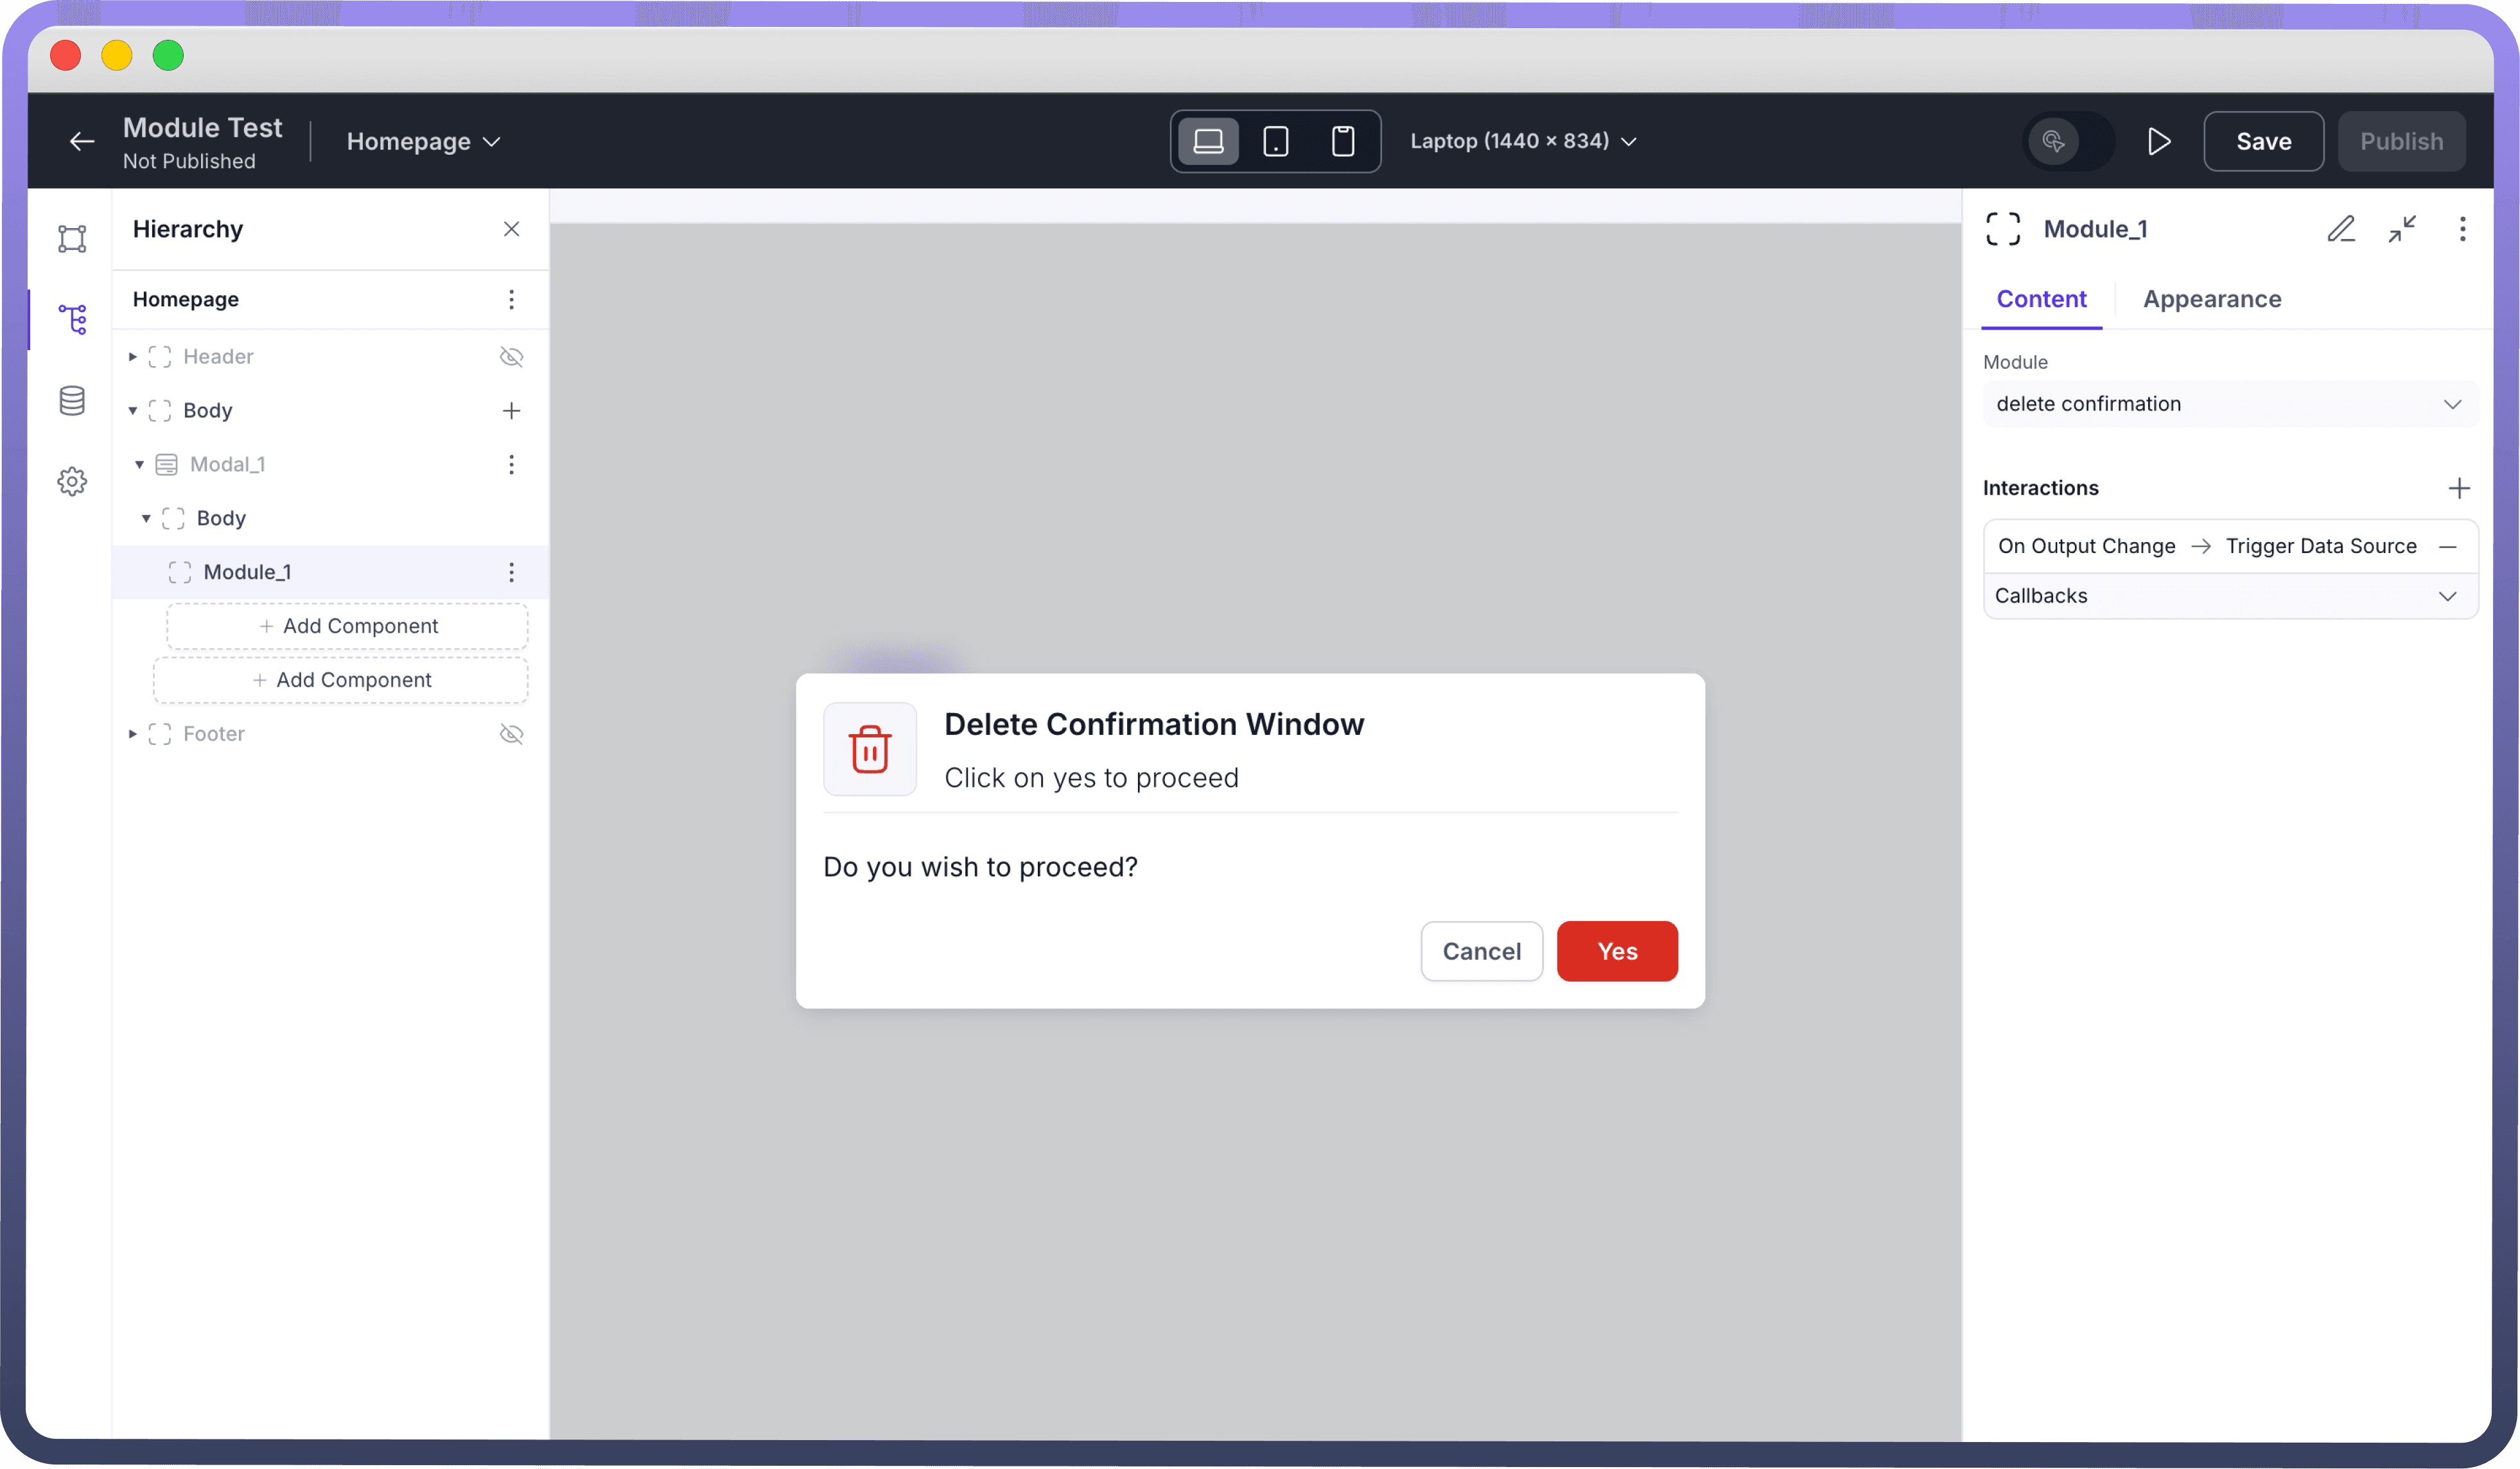Switch to mobile device preview
Screen dimensions: 2520x1469
point(1342,141)
